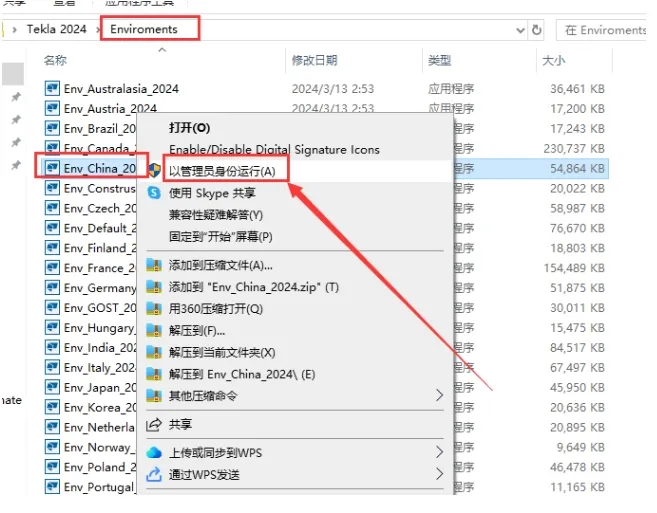Viewport: 657px width, 513px height.
Task: Click the date 2024/3/13 2:53 for Env_Australasia_2024
Action: 333,88
